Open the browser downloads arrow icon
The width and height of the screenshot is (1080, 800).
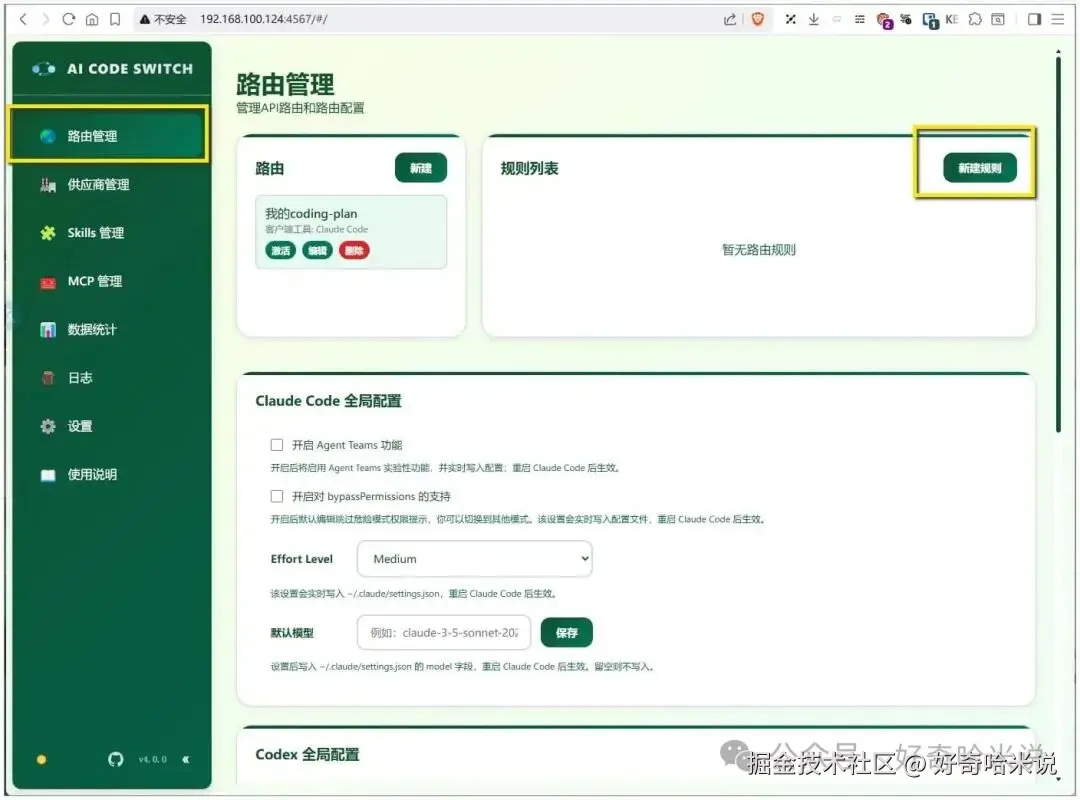coord(813,19)
